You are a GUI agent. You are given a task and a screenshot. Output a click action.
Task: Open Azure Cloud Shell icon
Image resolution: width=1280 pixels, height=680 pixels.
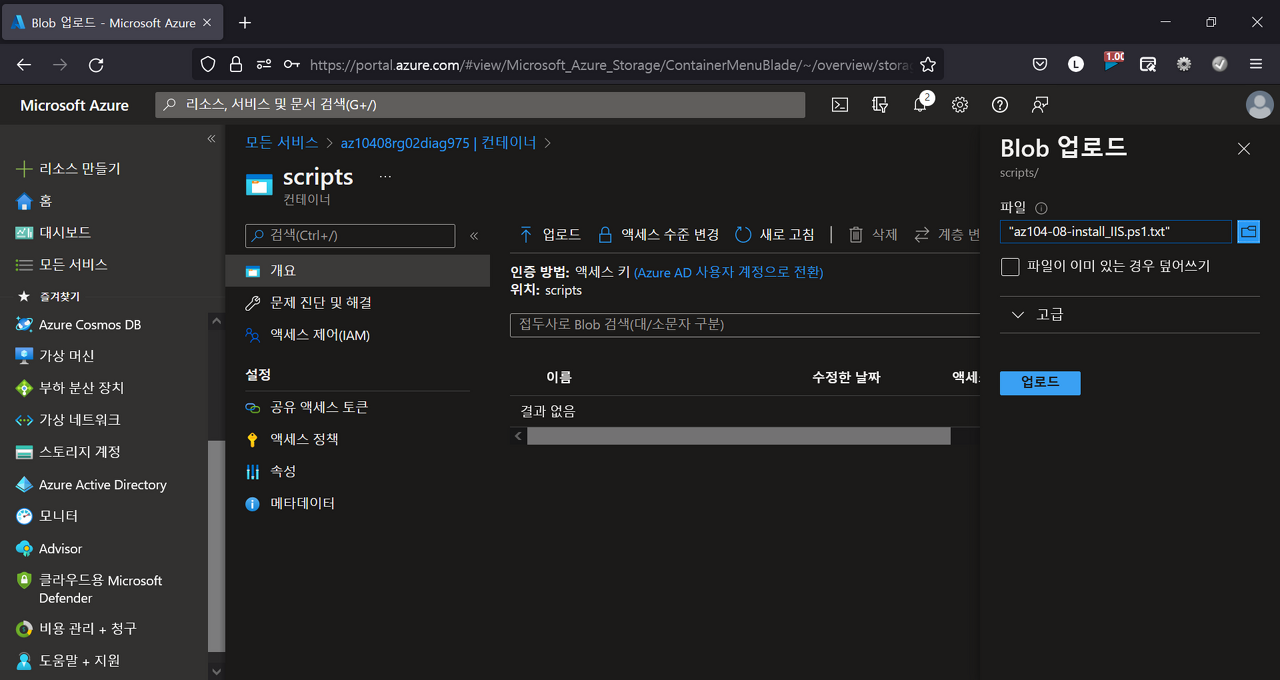click(x=841, y=105)
